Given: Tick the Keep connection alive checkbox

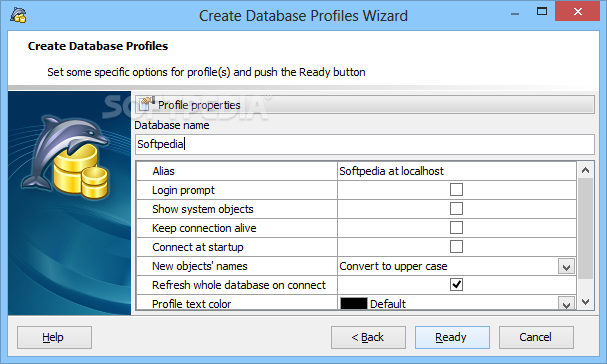Looking at the screenshot, I should [456, 228].
